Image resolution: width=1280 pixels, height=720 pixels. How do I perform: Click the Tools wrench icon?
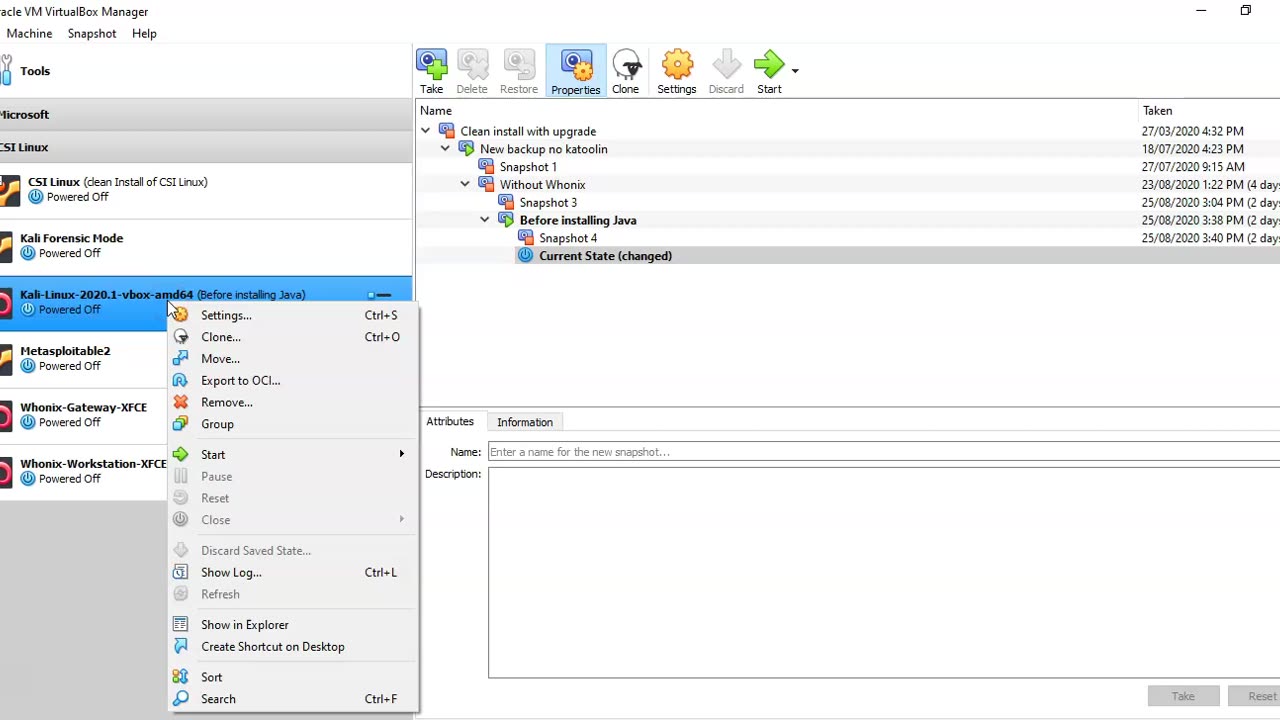7,71
